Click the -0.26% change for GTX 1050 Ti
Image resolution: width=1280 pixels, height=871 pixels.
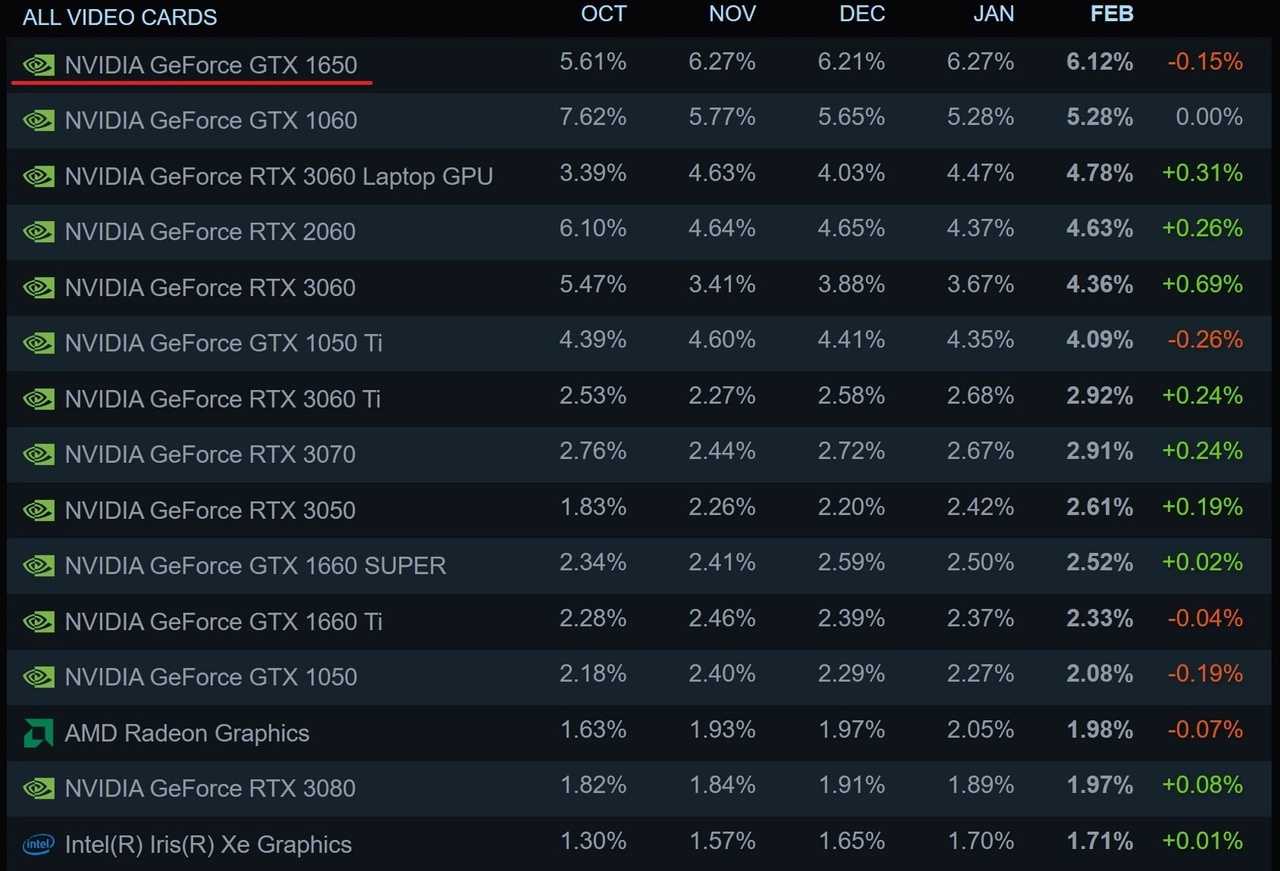(x=1205, y=340)
